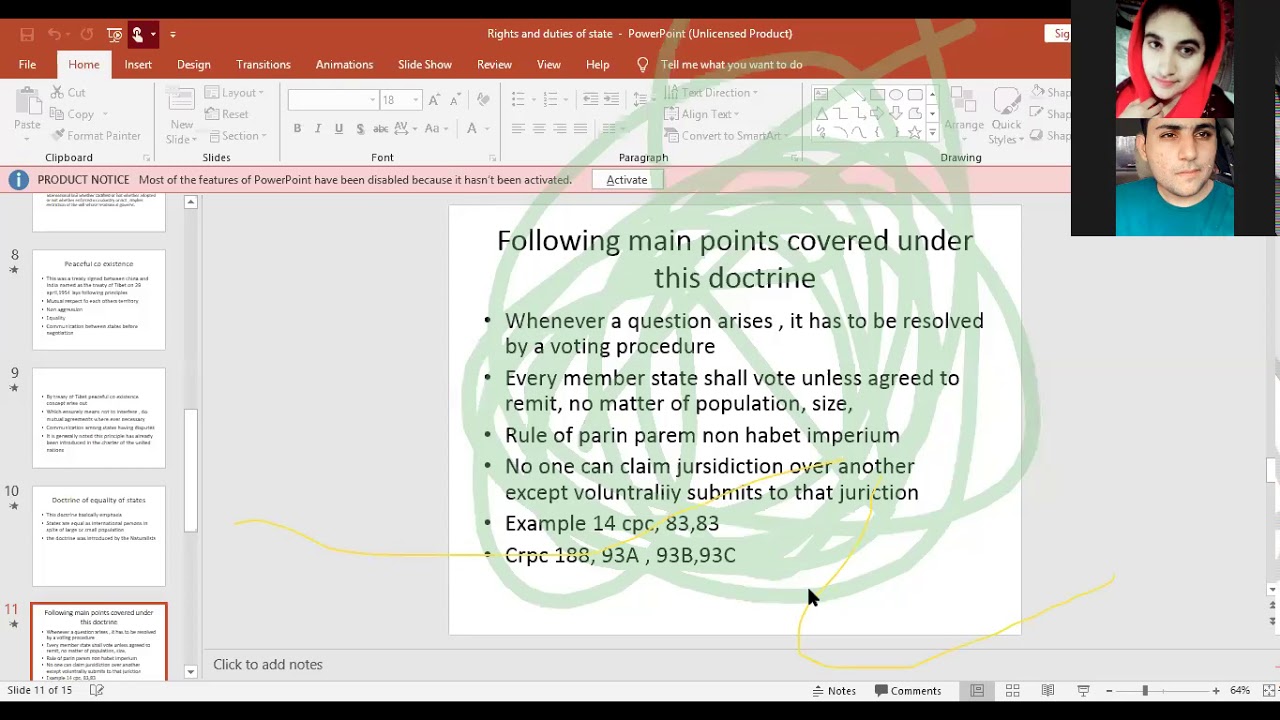Select the Text Box shape in gallery
The width and height of the screenshot is (1280, 720).
coord(821,95)
